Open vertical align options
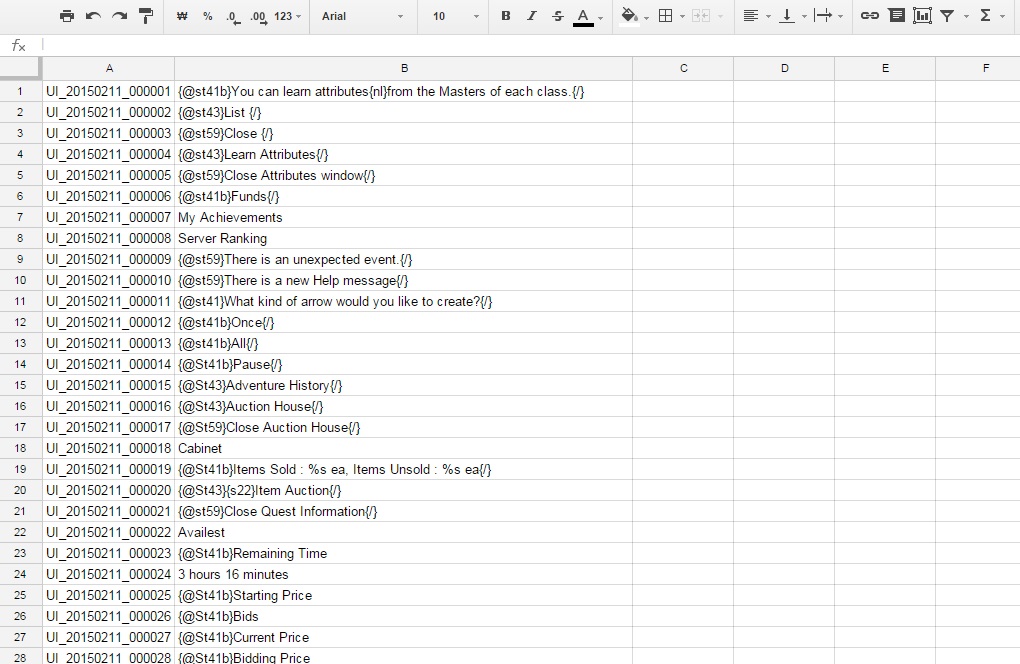This screenshot has height=664, width=1020. pos(787,16)
